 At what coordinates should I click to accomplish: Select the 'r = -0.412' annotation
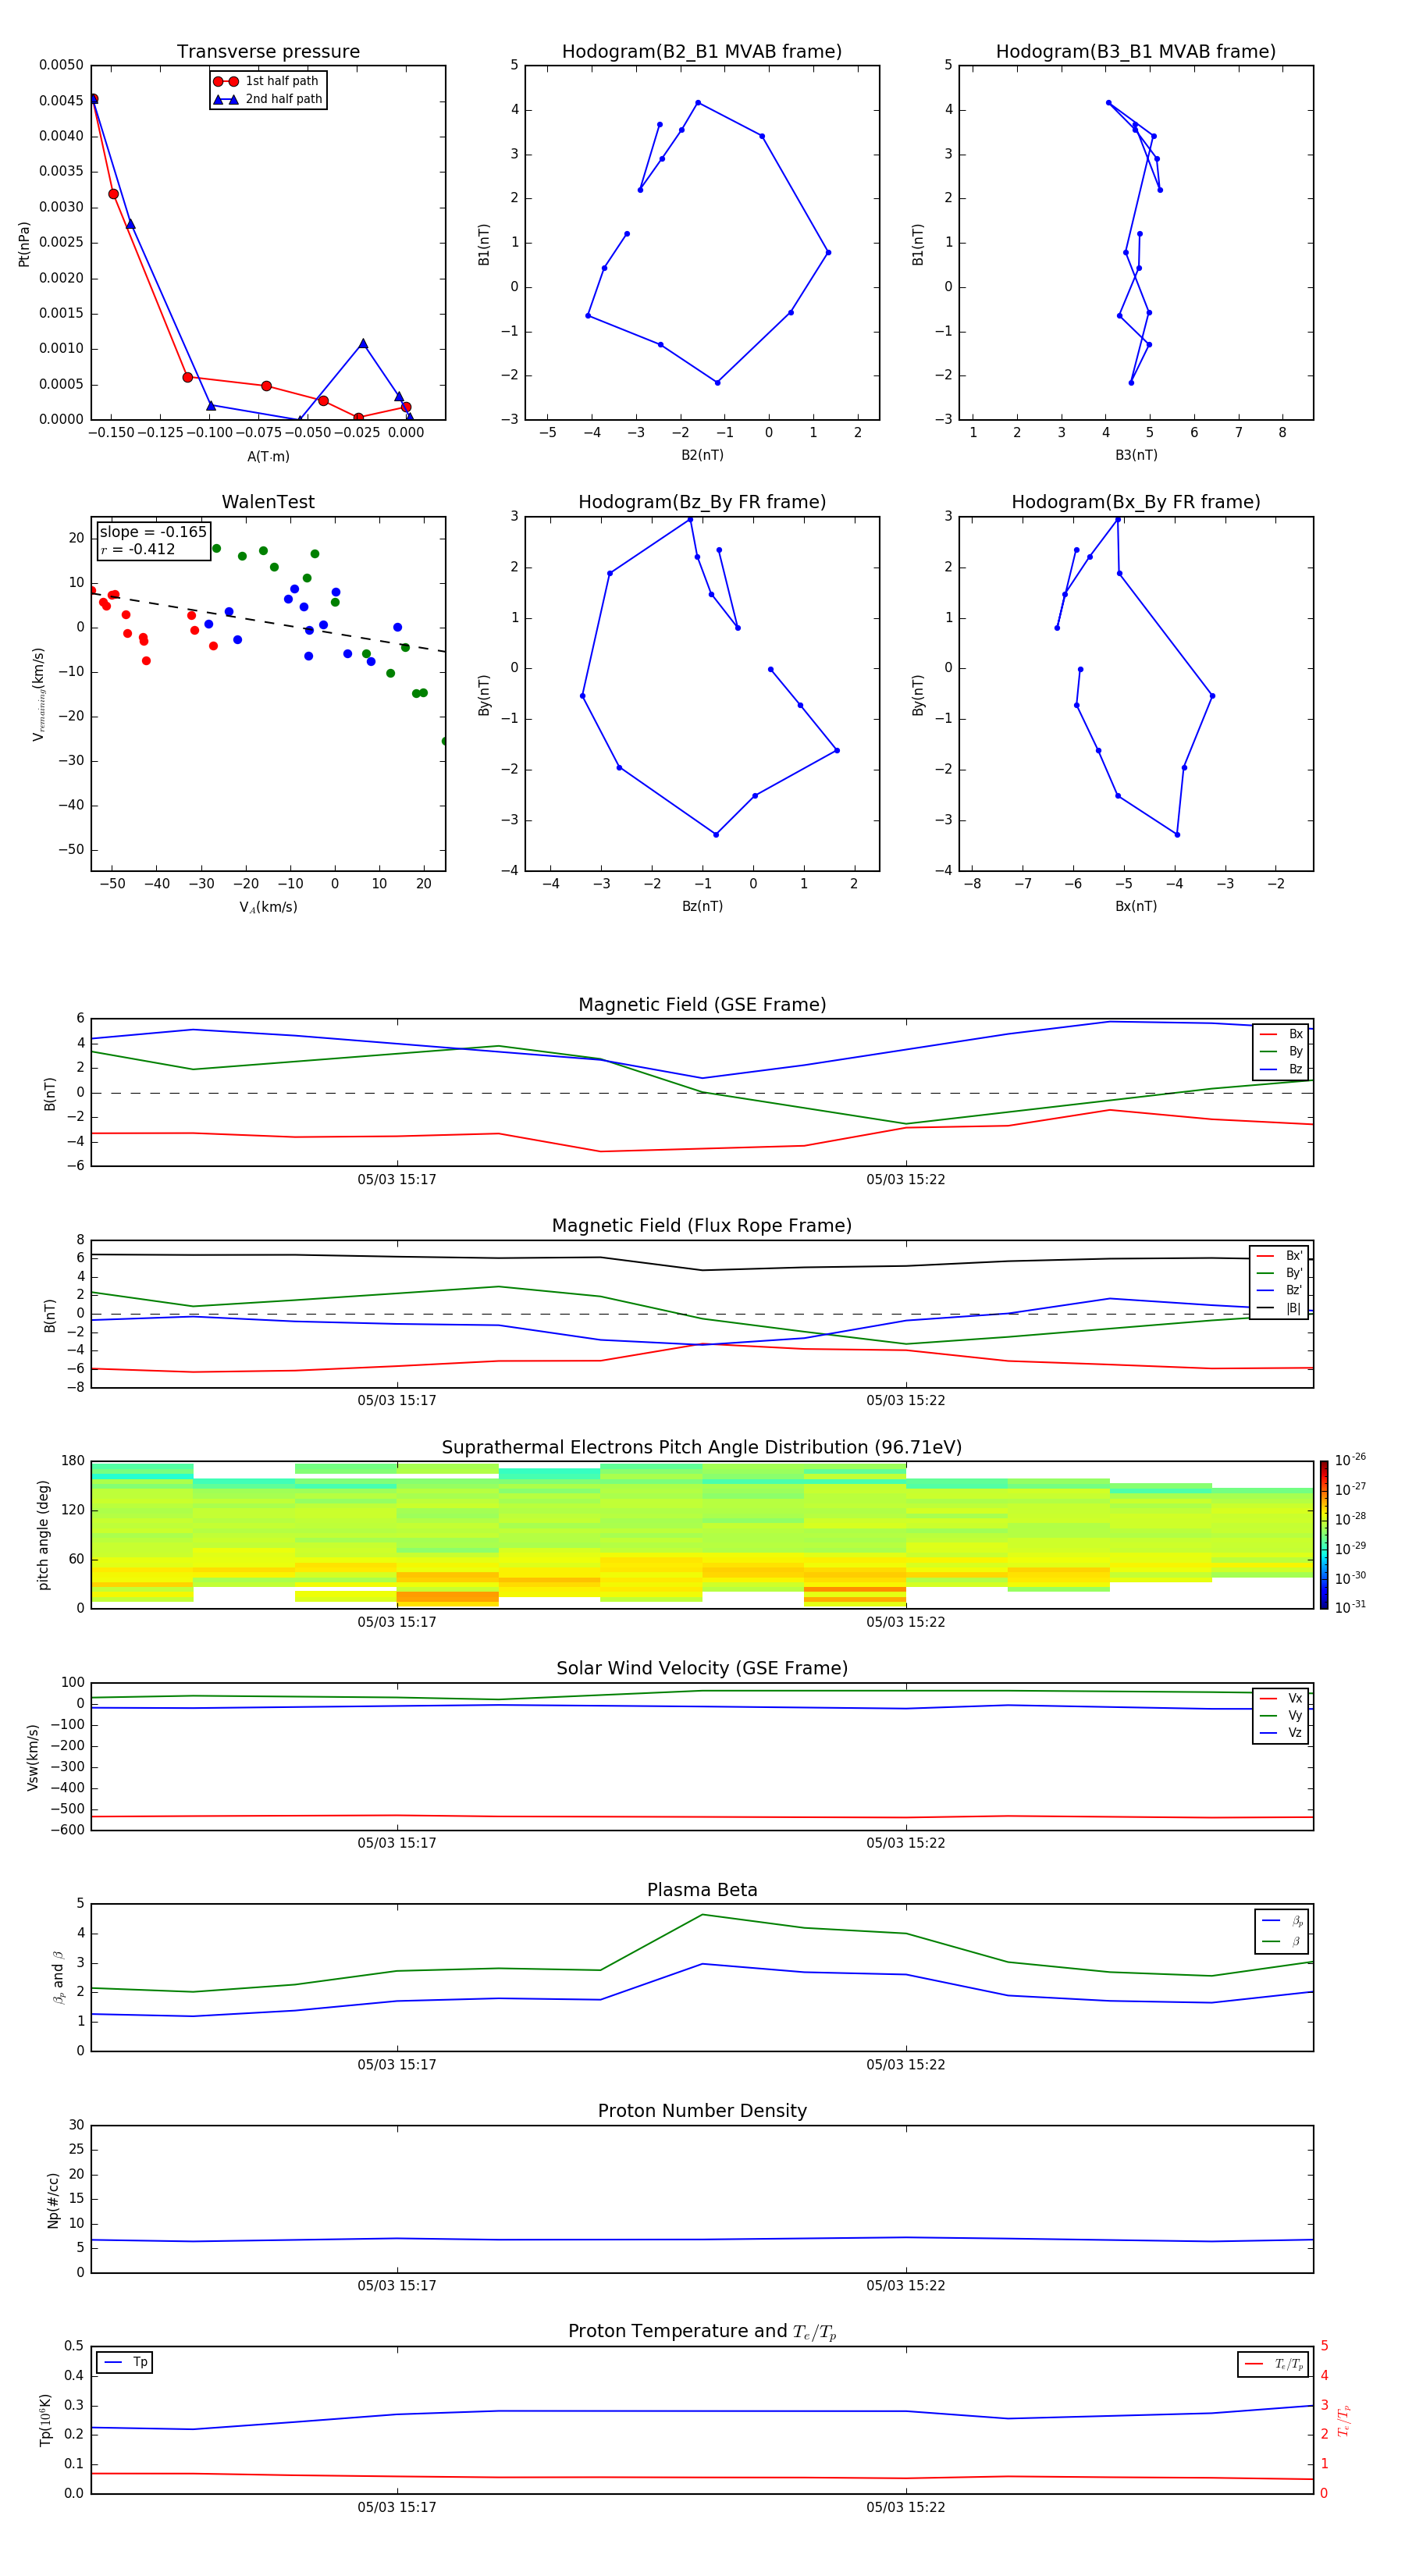click(x=138, y=549)
